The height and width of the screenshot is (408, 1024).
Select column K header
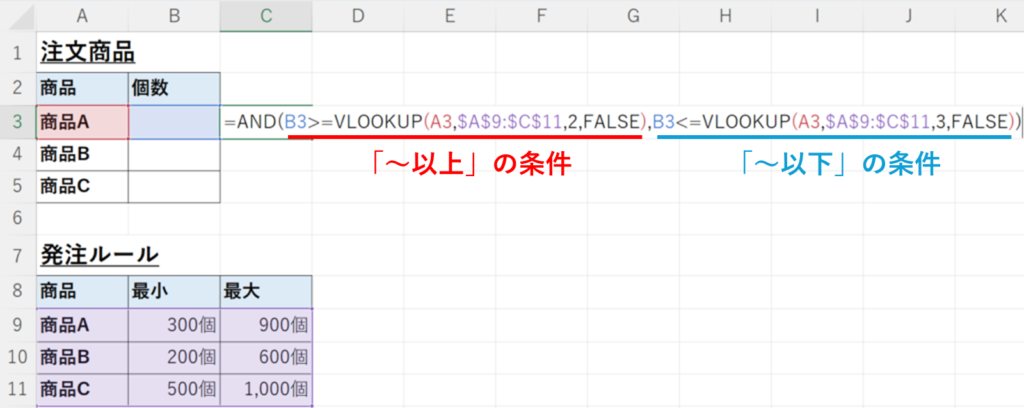[989, 16]
